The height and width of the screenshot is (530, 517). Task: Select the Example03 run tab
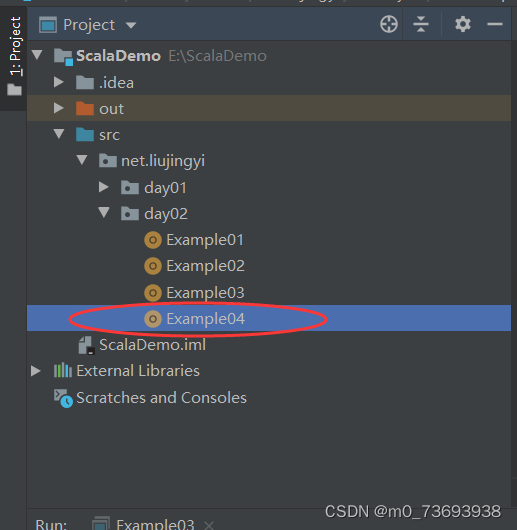[x=144, y=524]
